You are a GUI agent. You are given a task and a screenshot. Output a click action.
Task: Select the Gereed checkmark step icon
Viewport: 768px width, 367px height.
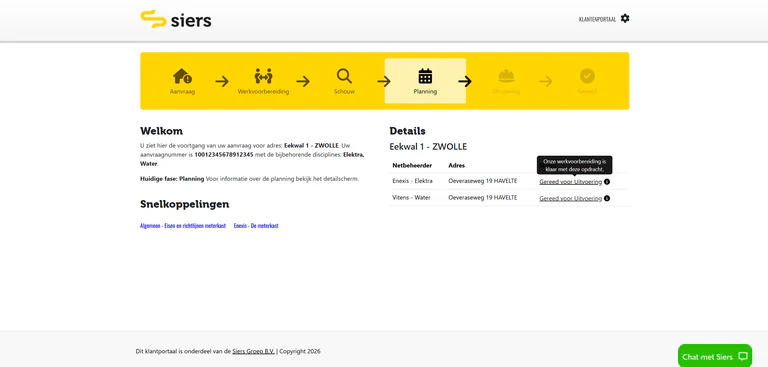coord(587,76)
